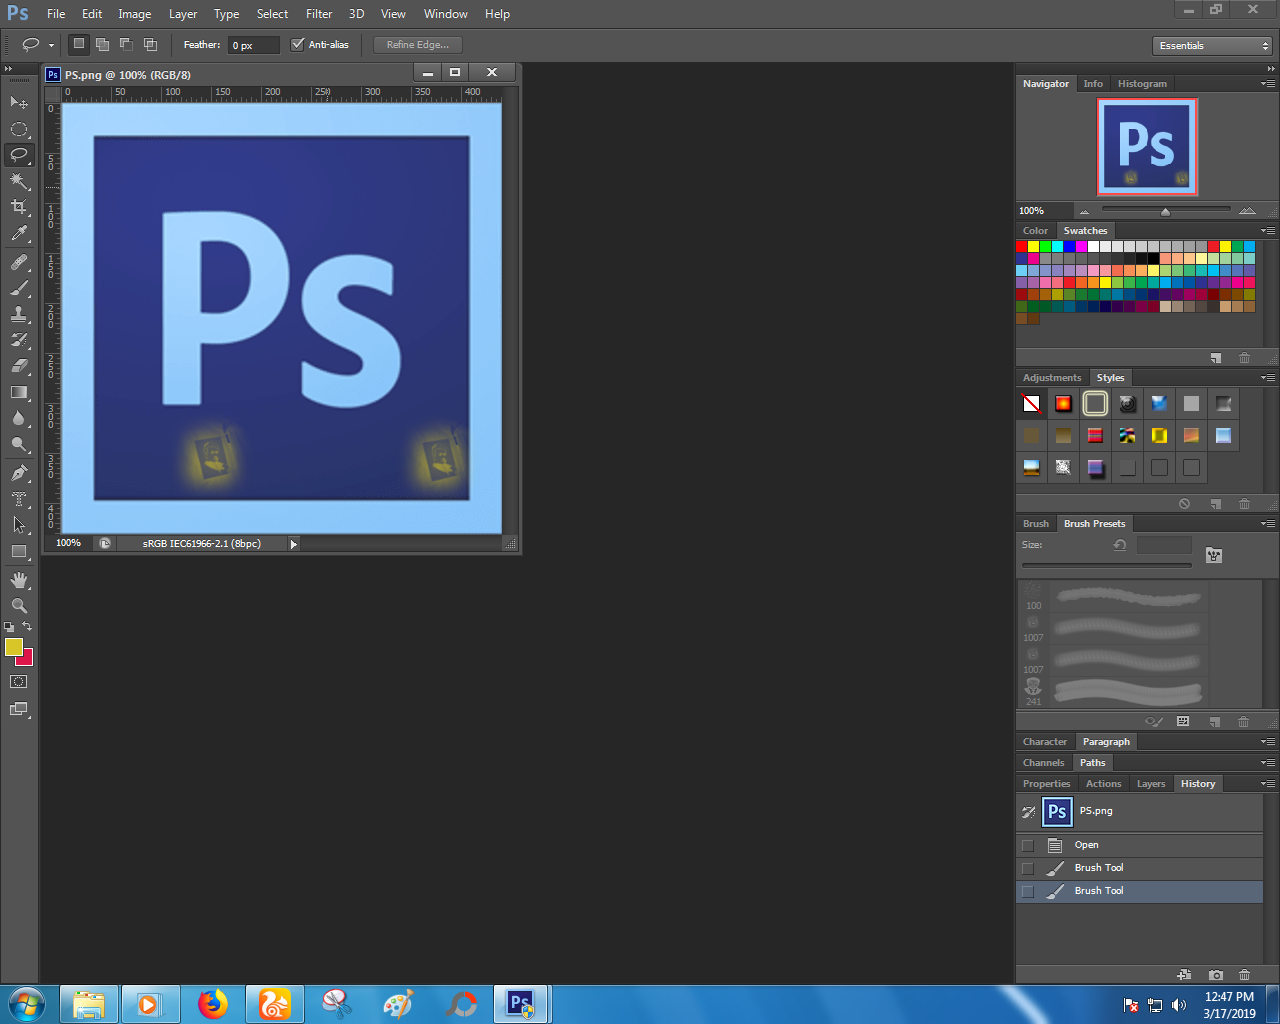Viewport: 1280px width, 1024px height.
Task: Switch to the Histogram tab
Action: [x=1142, y=84]
